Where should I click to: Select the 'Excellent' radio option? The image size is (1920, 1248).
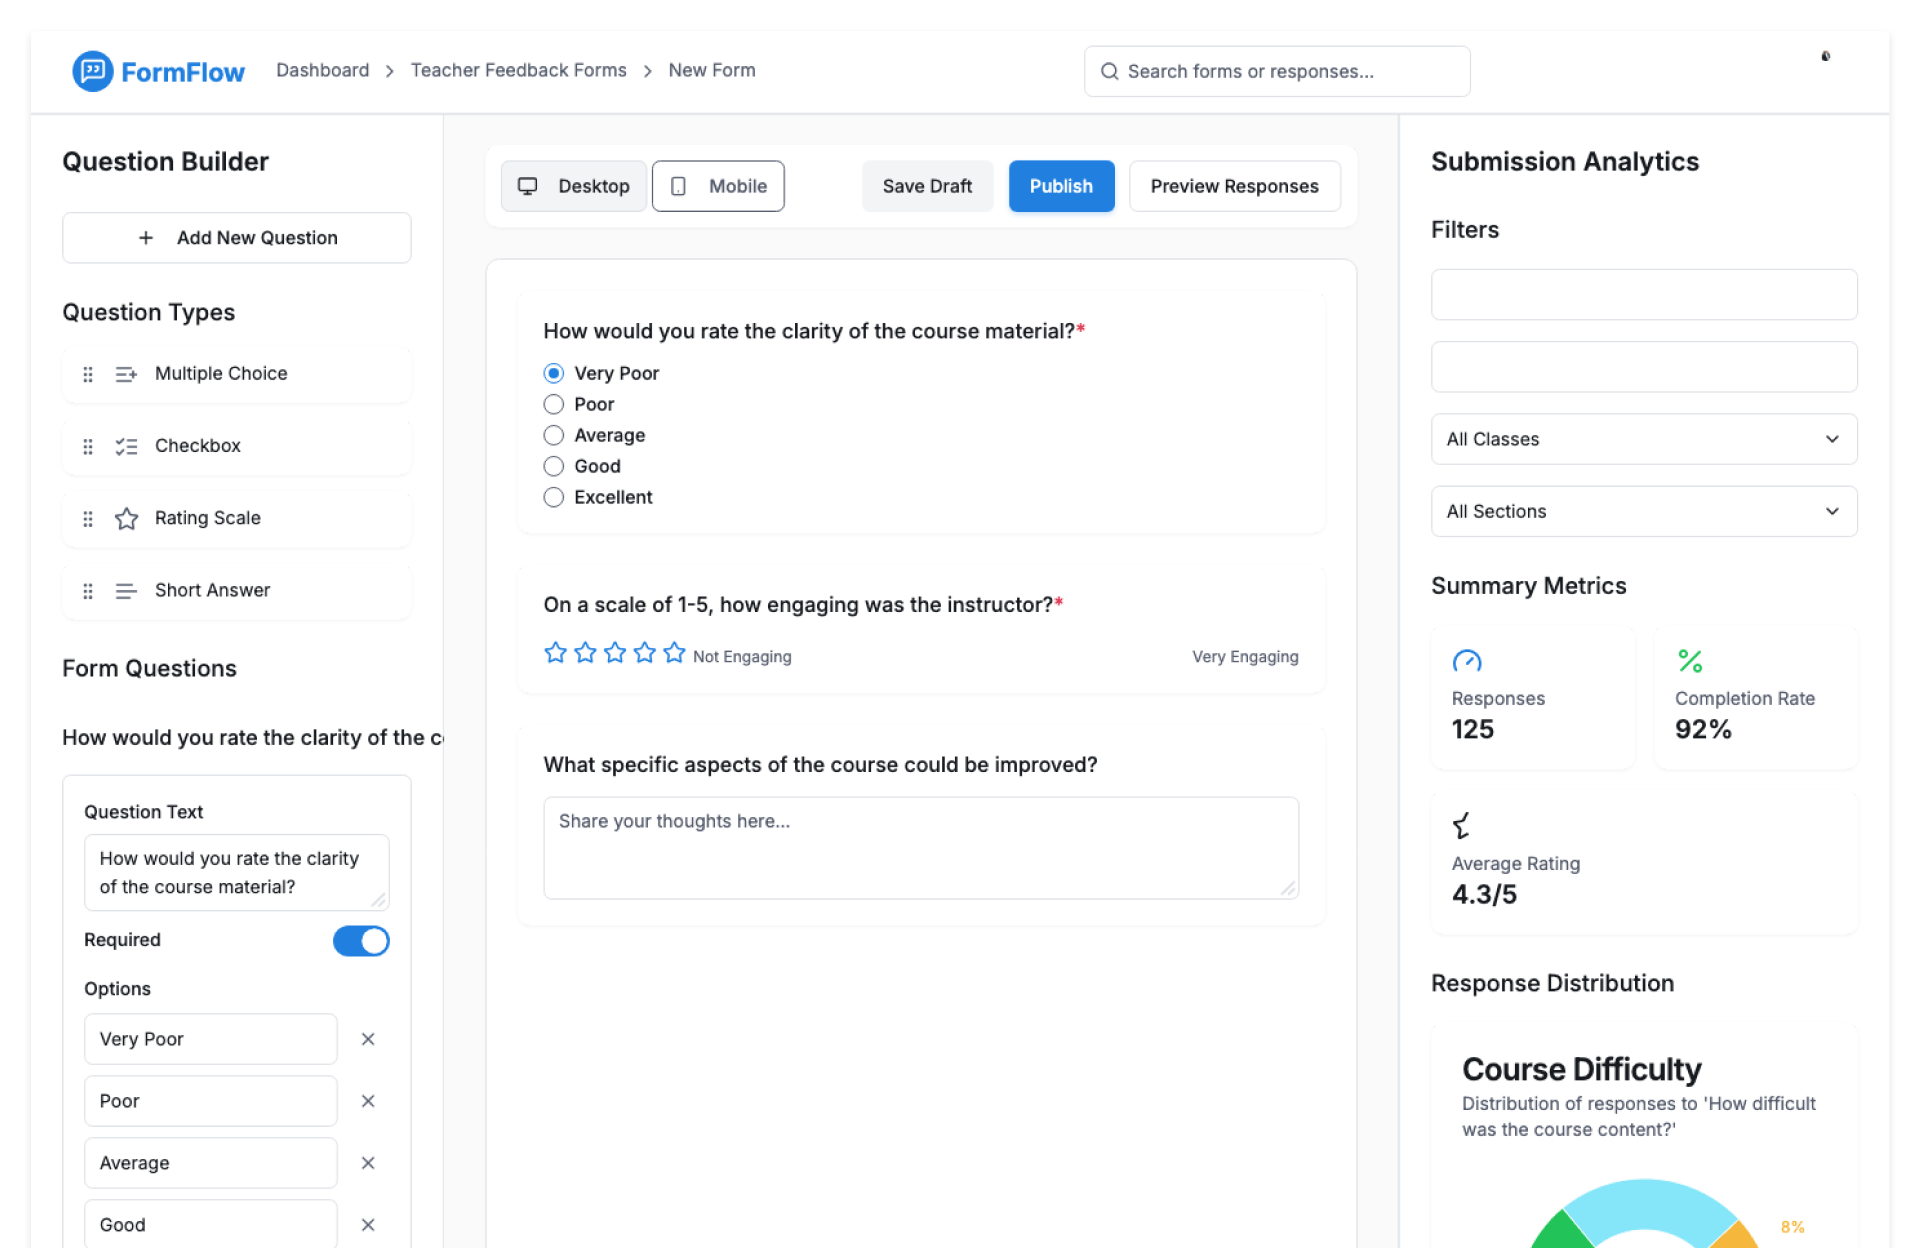553,497
